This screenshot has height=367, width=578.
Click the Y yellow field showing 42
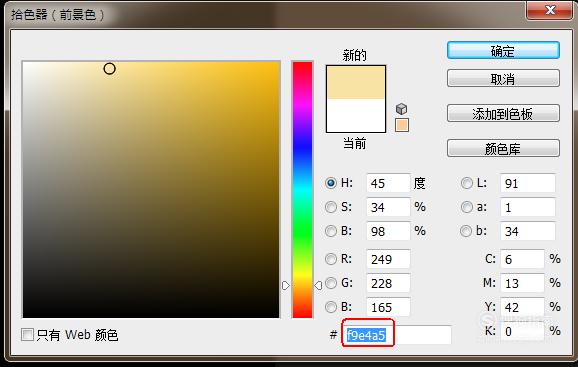click(x=522, y=307)
